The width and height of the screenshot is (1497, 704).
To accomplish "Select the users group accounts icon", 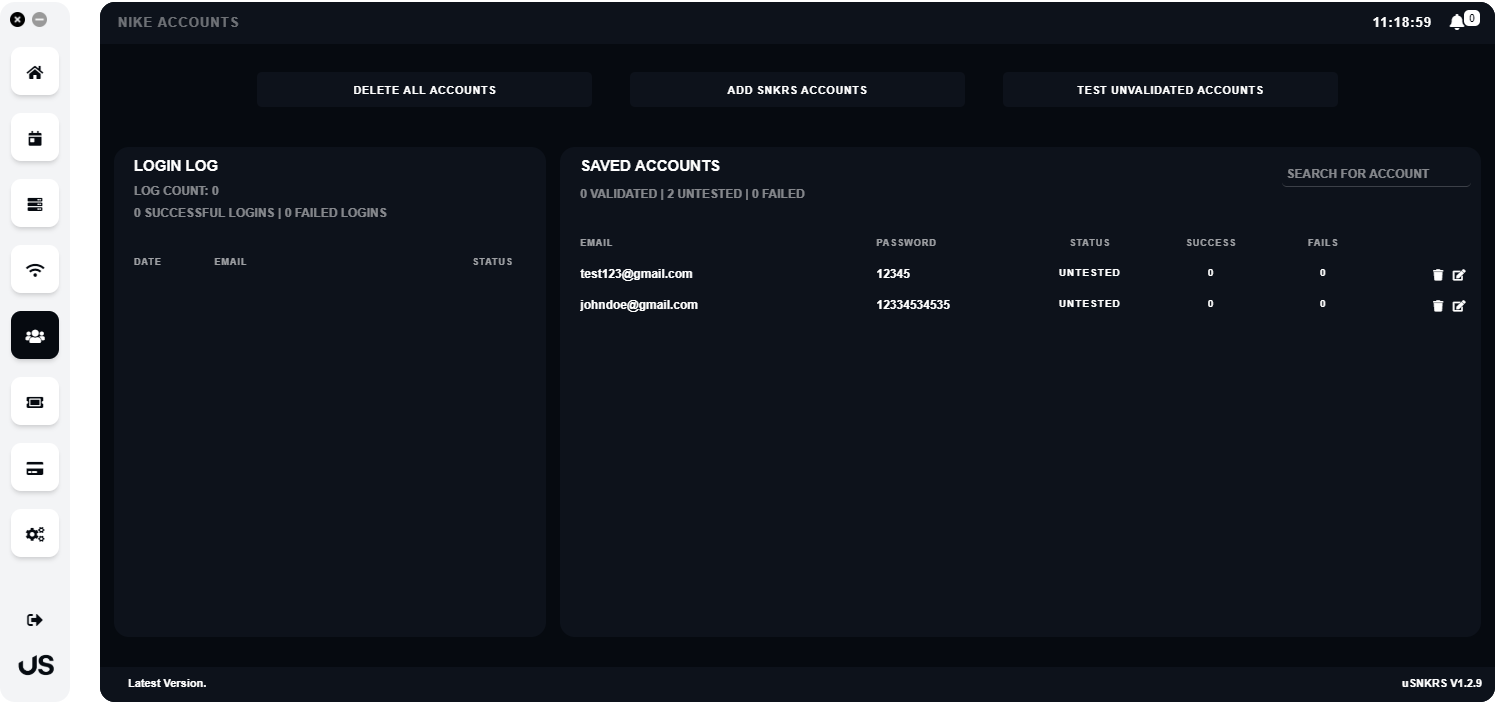I will click(x=35, y=336).
